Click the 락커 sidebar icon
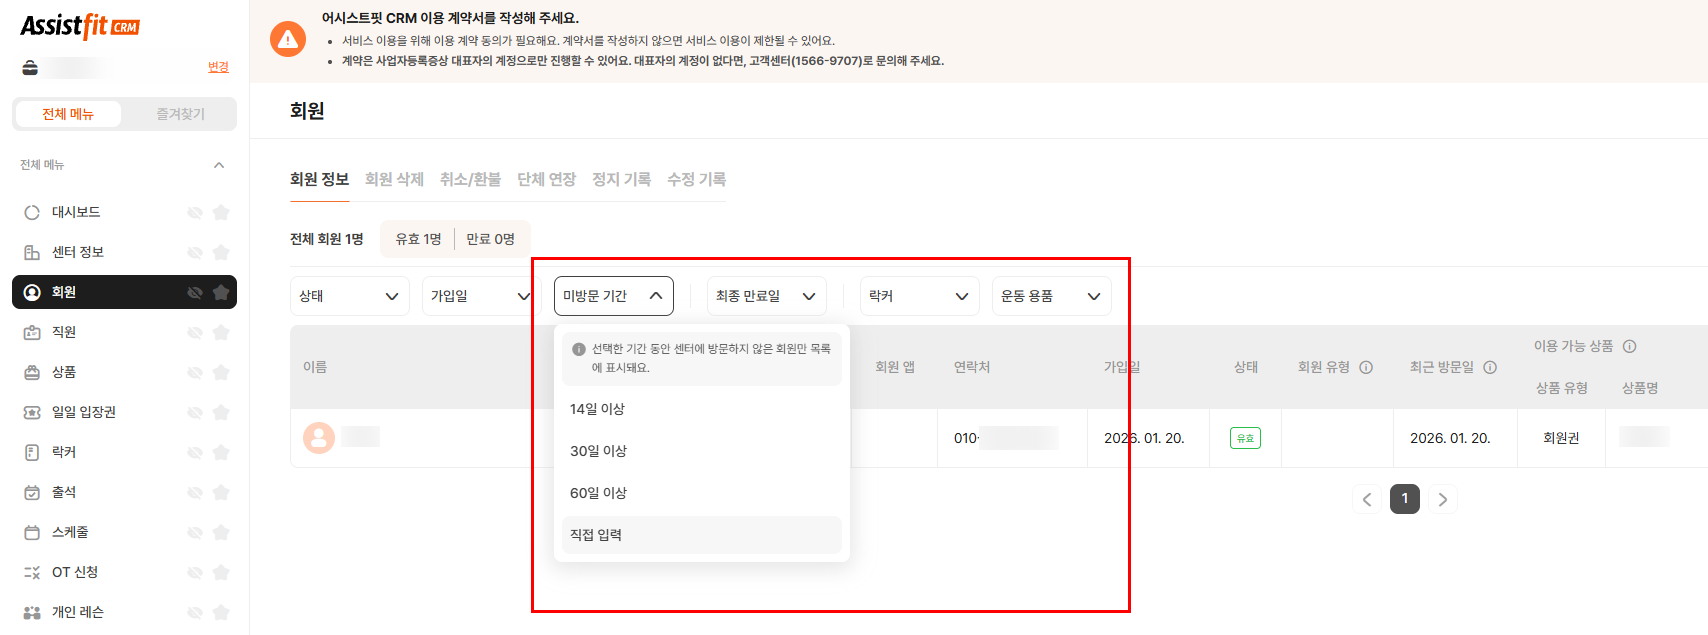1708x635 pixels. 32,452
